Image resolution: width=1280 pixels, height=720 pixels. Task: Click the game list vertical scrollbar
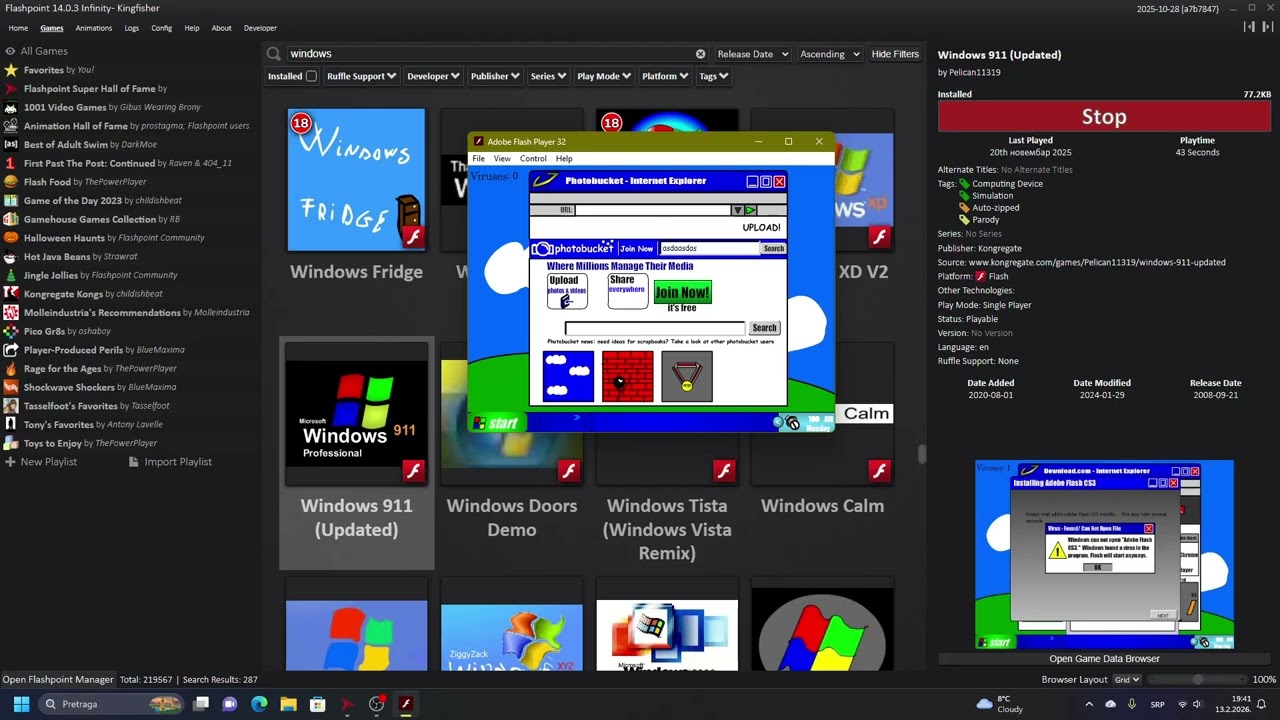tap(921, 454)
